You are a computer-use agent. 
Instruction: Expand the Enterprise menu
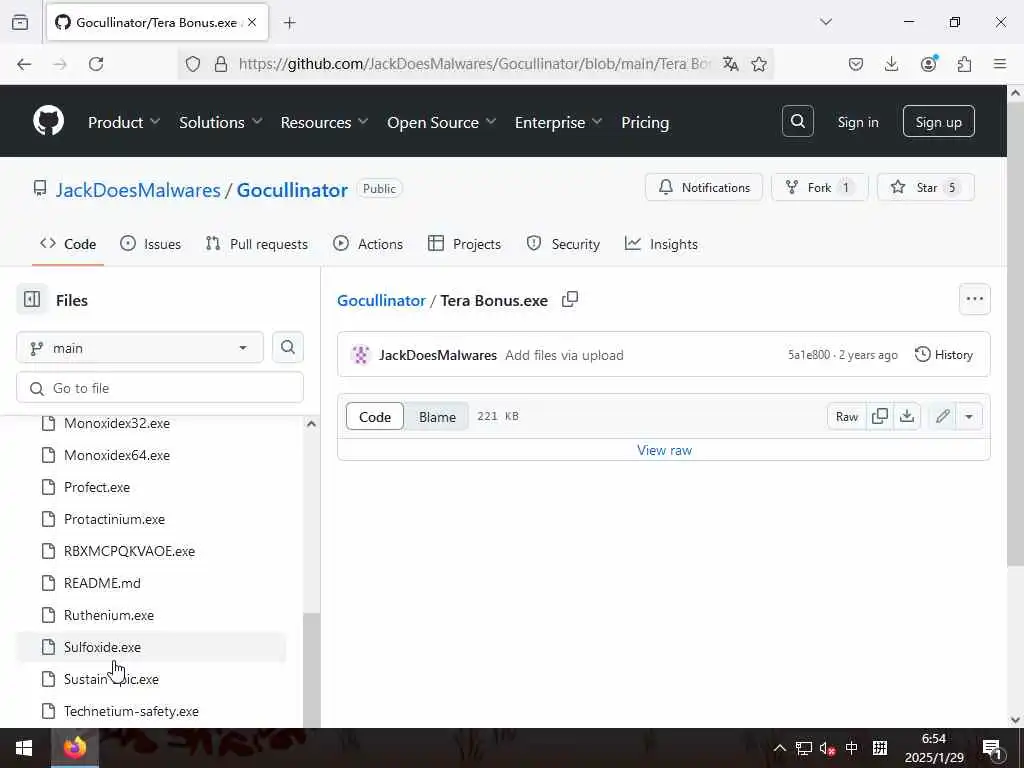558,122
